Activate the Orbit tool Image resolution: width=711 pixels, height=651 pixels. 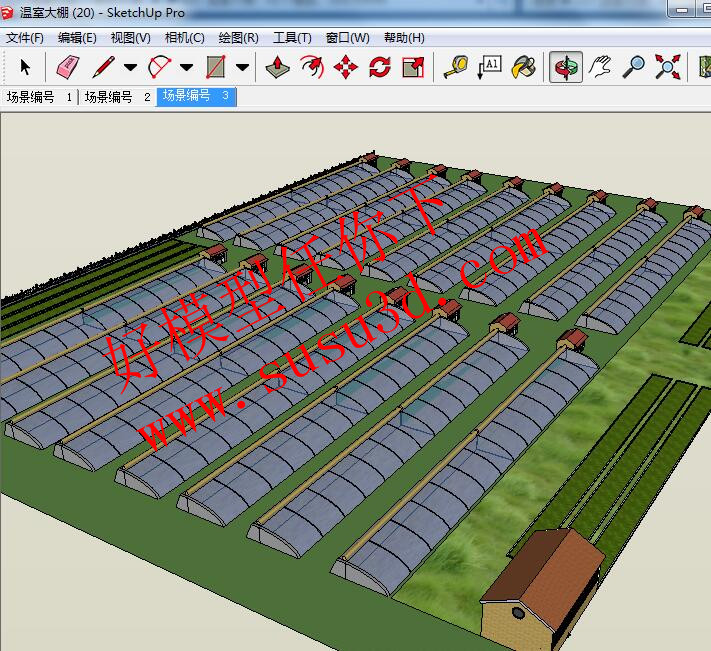point(566,67)
